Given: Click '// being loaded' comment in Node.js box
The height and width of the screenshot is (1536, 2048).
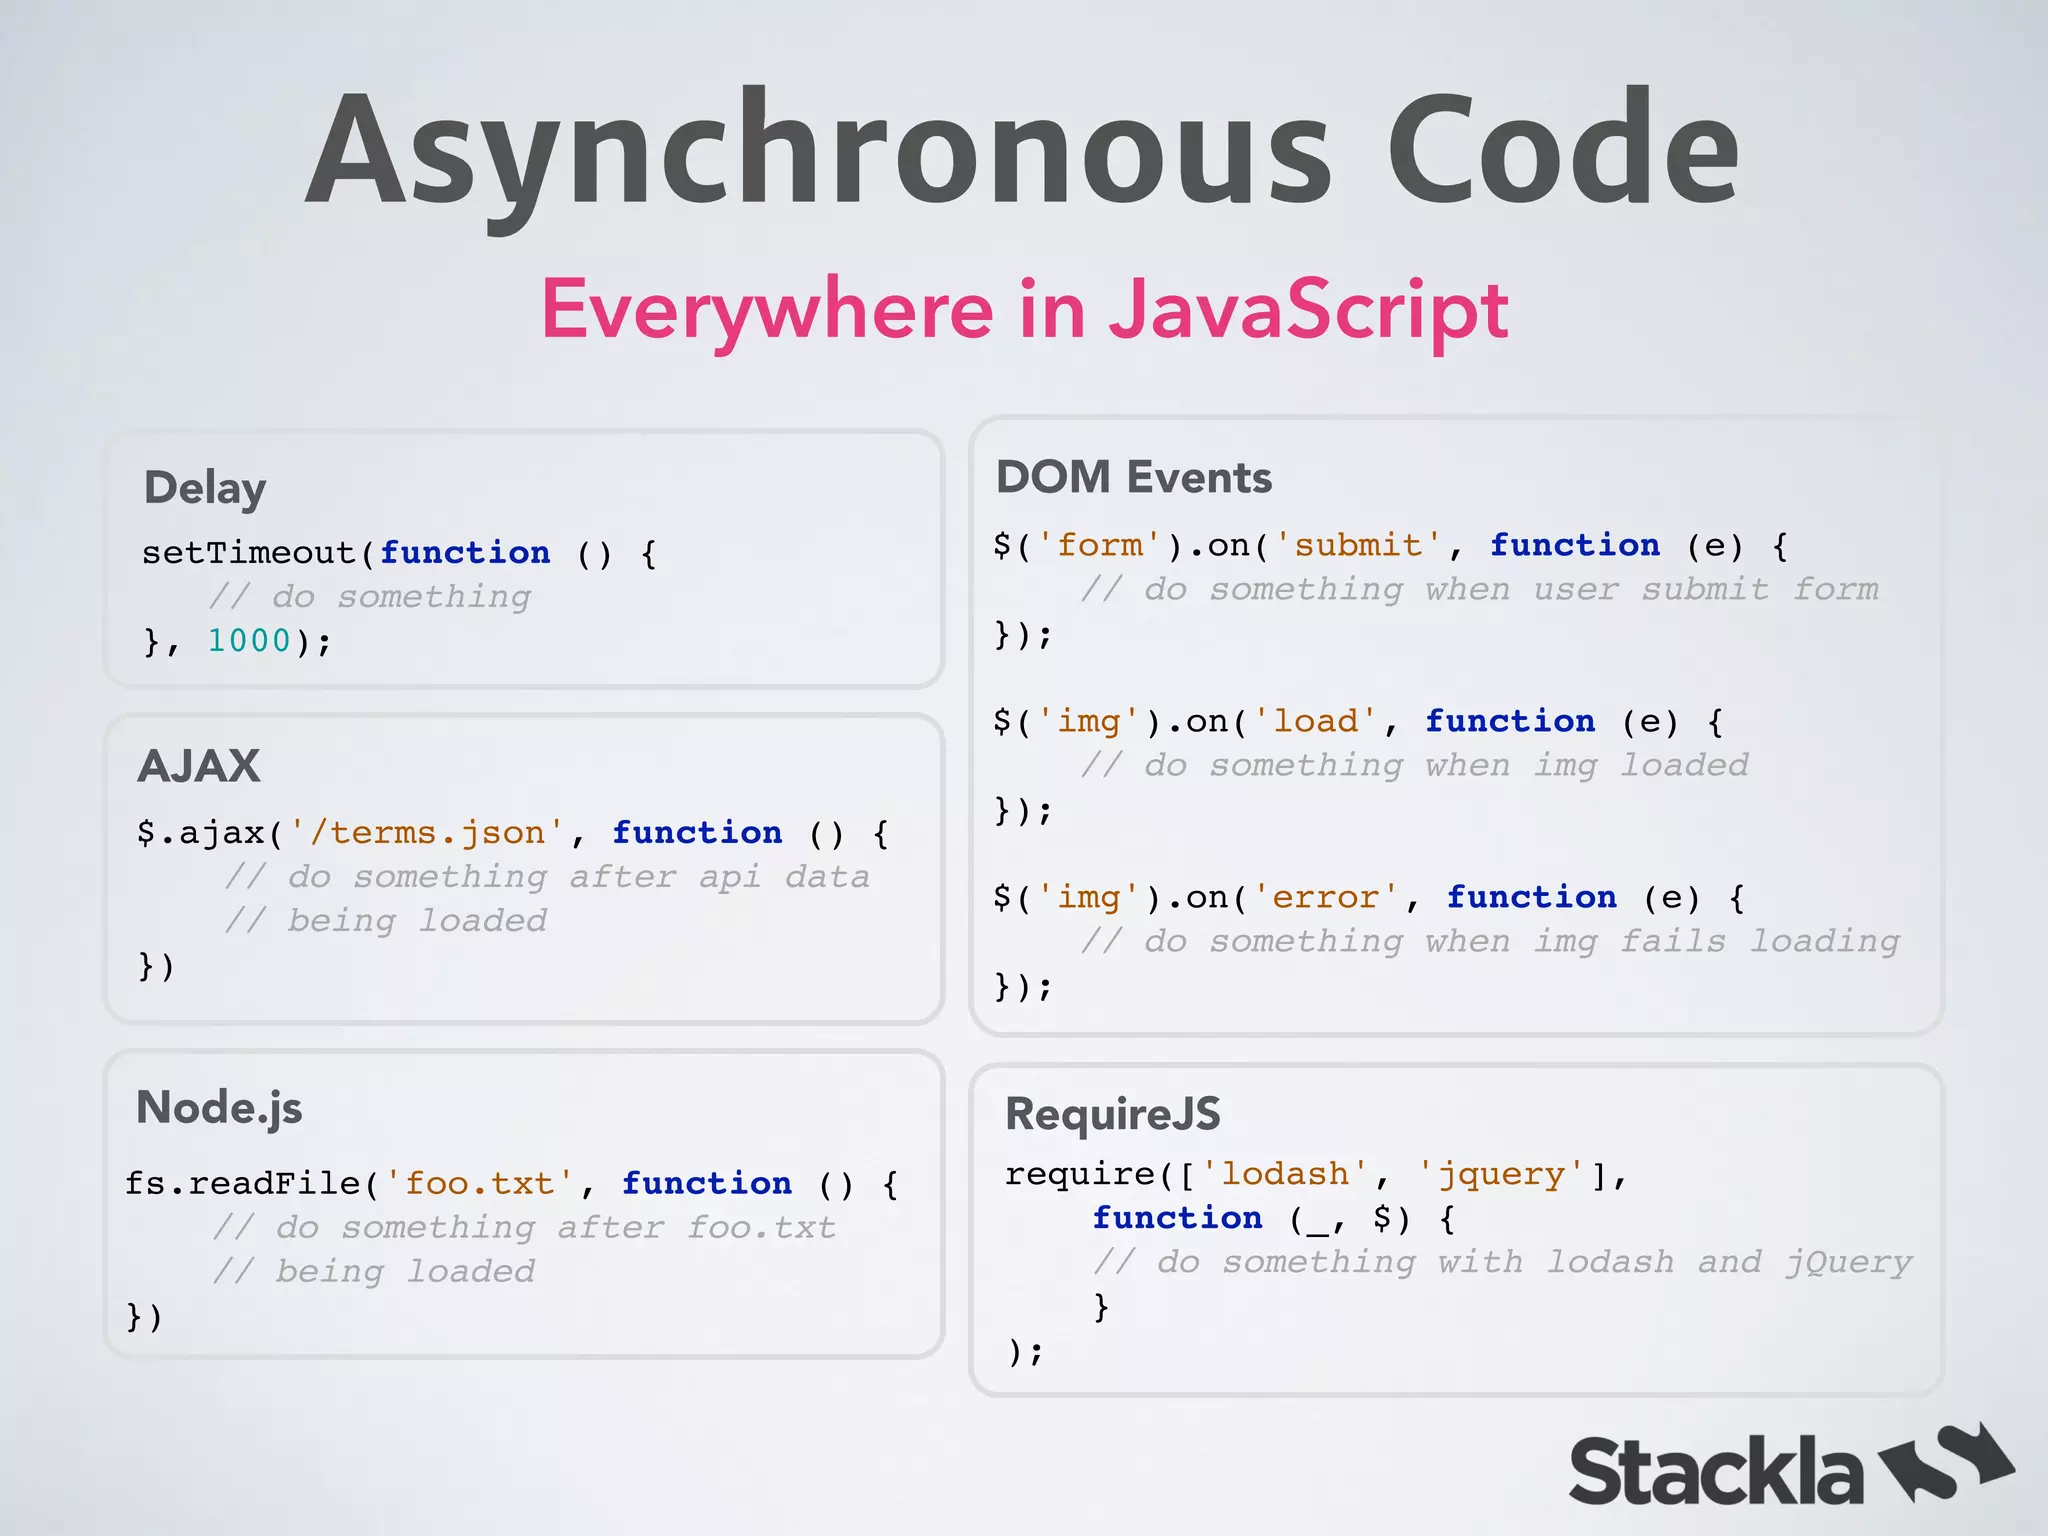Looking at the screenshot, I should (x=374, y=1272).
